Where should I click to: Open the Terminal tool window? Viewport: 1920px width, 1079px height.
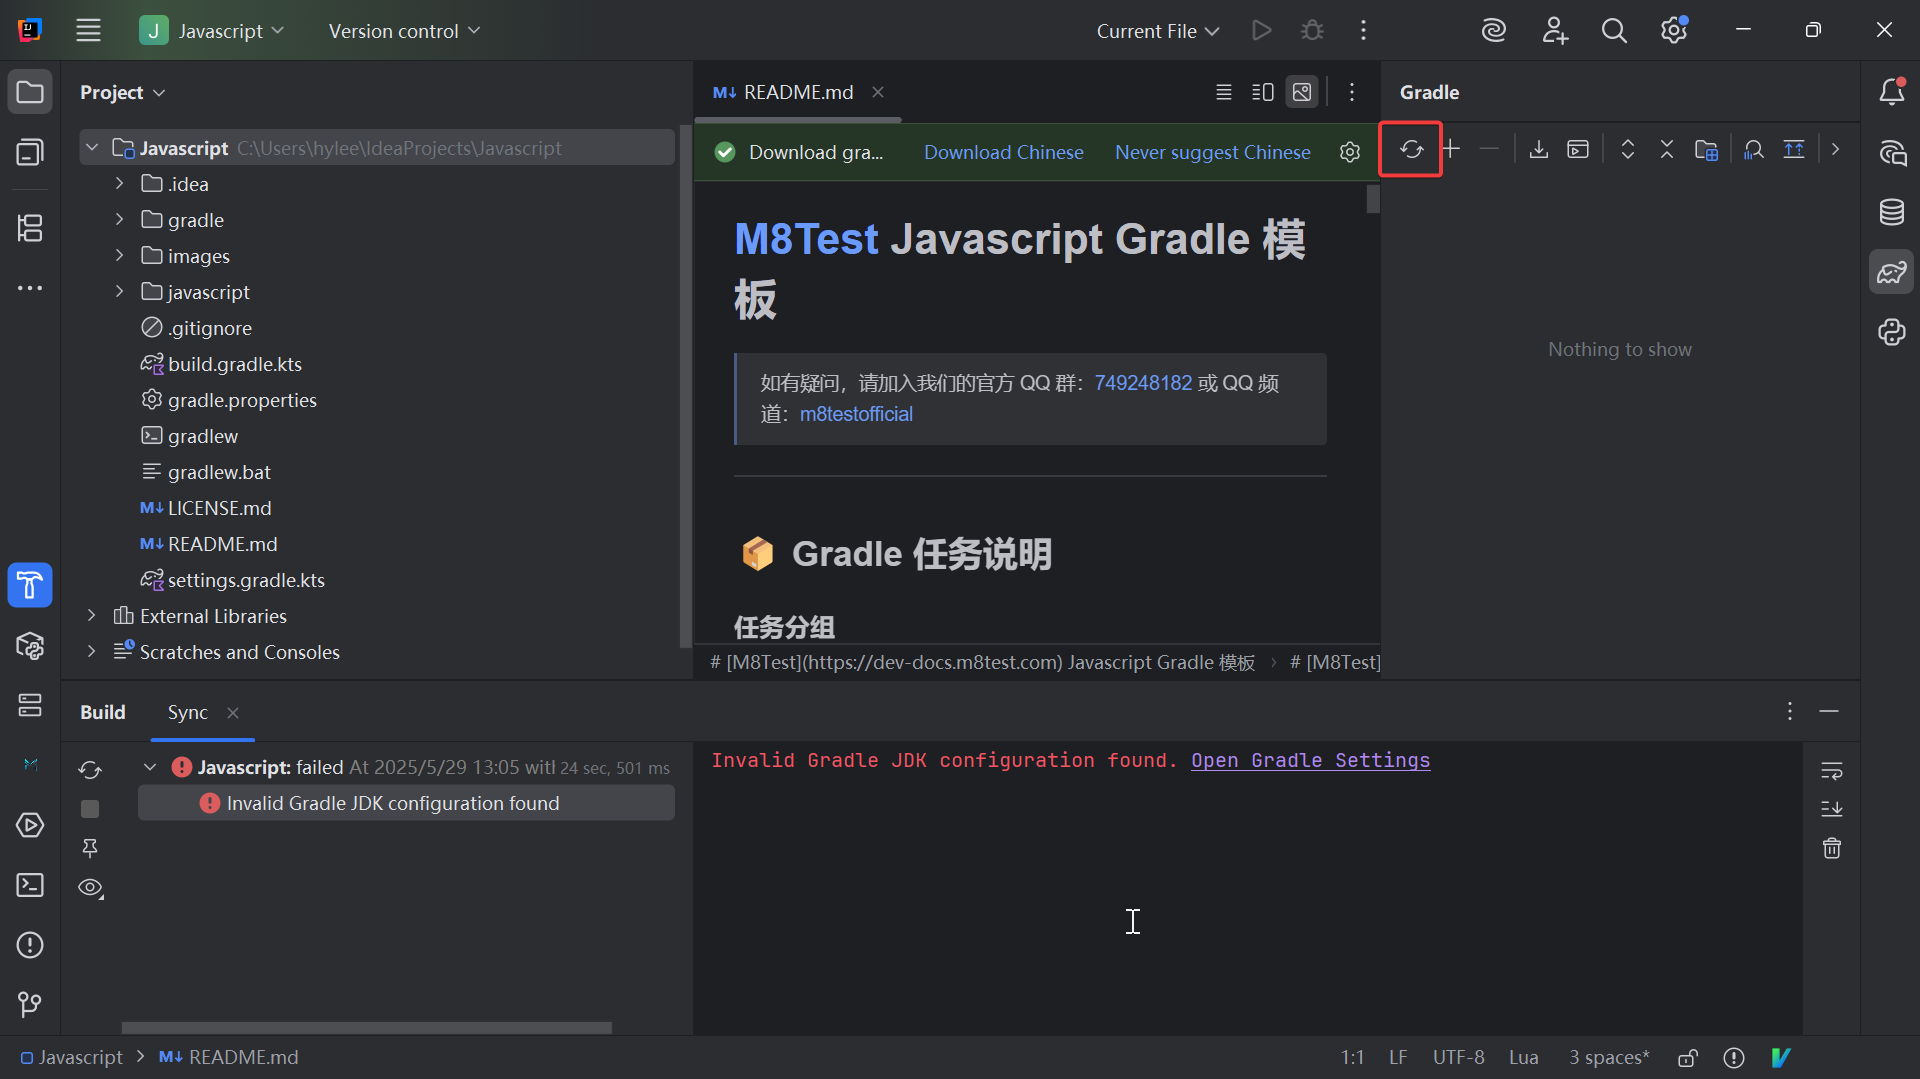tap(30, 885)
